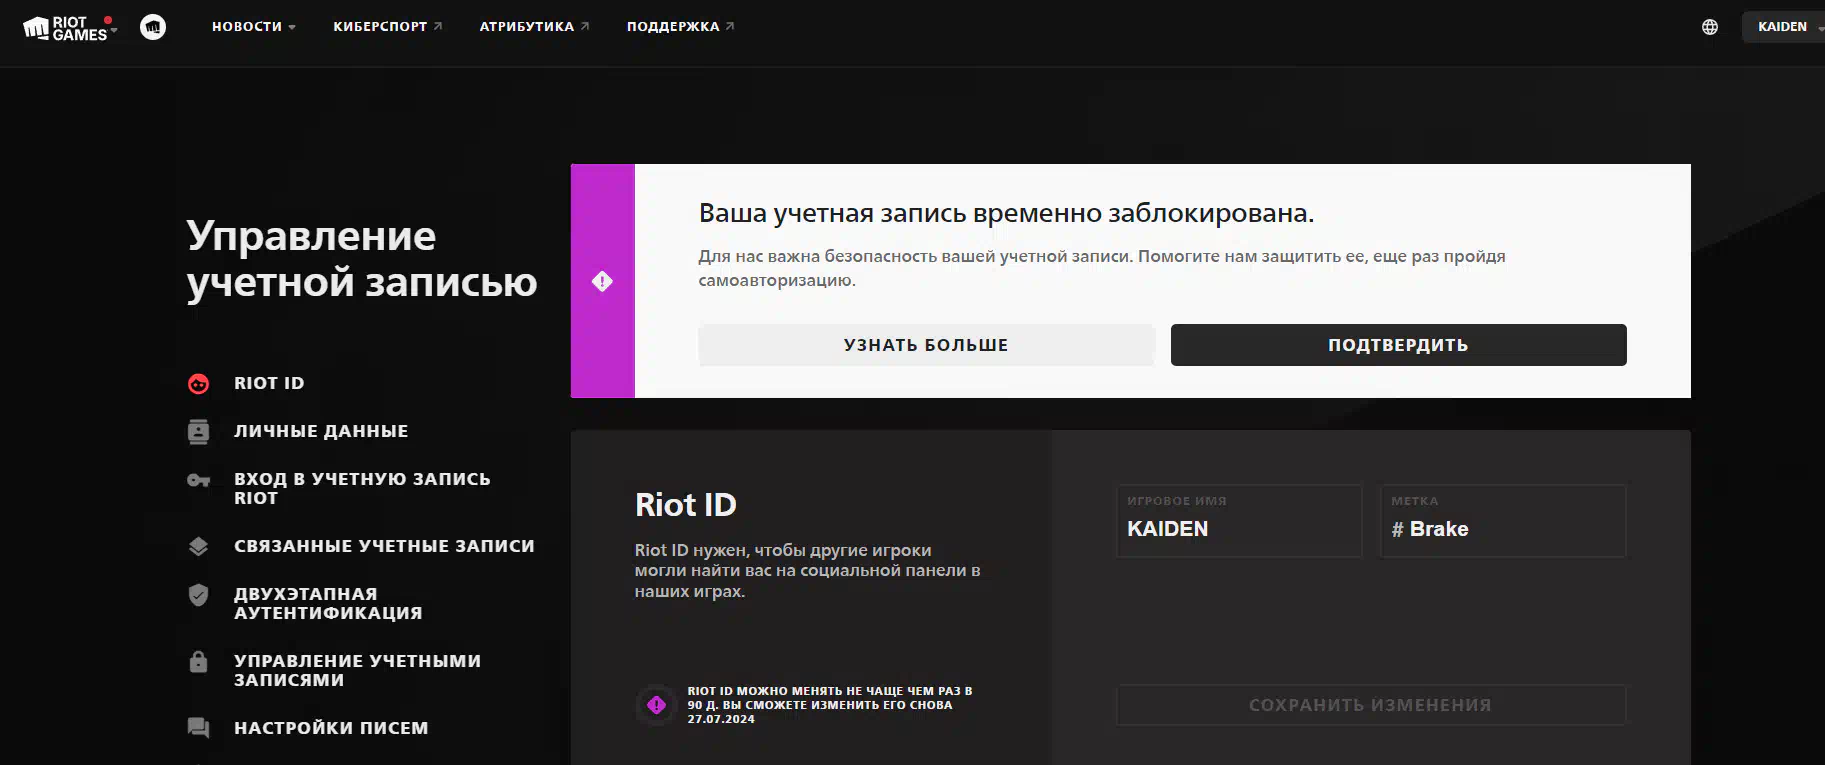Select RIOT ID in the sidebar
Image resolution: width=1825 pixels, height=765 pixels.
pos(269,383)
